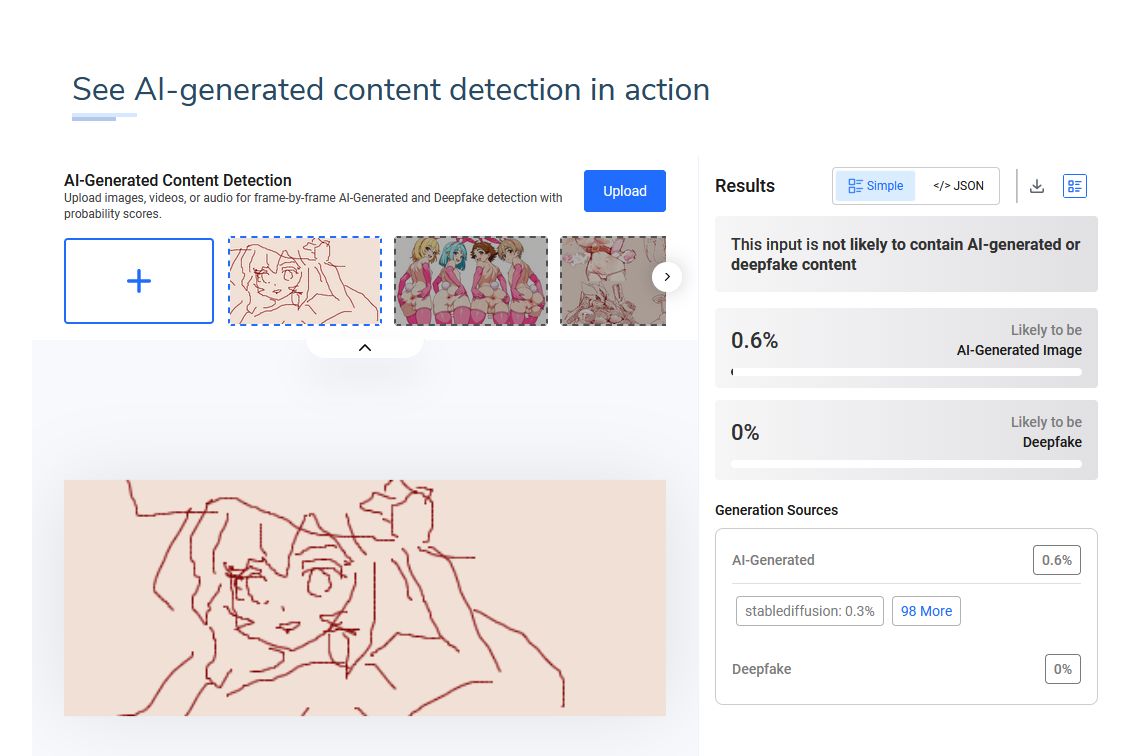Image resolution: width=1139 pixels, height=756 pixels.
Task: Switch results to JSON view
Action: pyautogui.click(x=958, y=186)
